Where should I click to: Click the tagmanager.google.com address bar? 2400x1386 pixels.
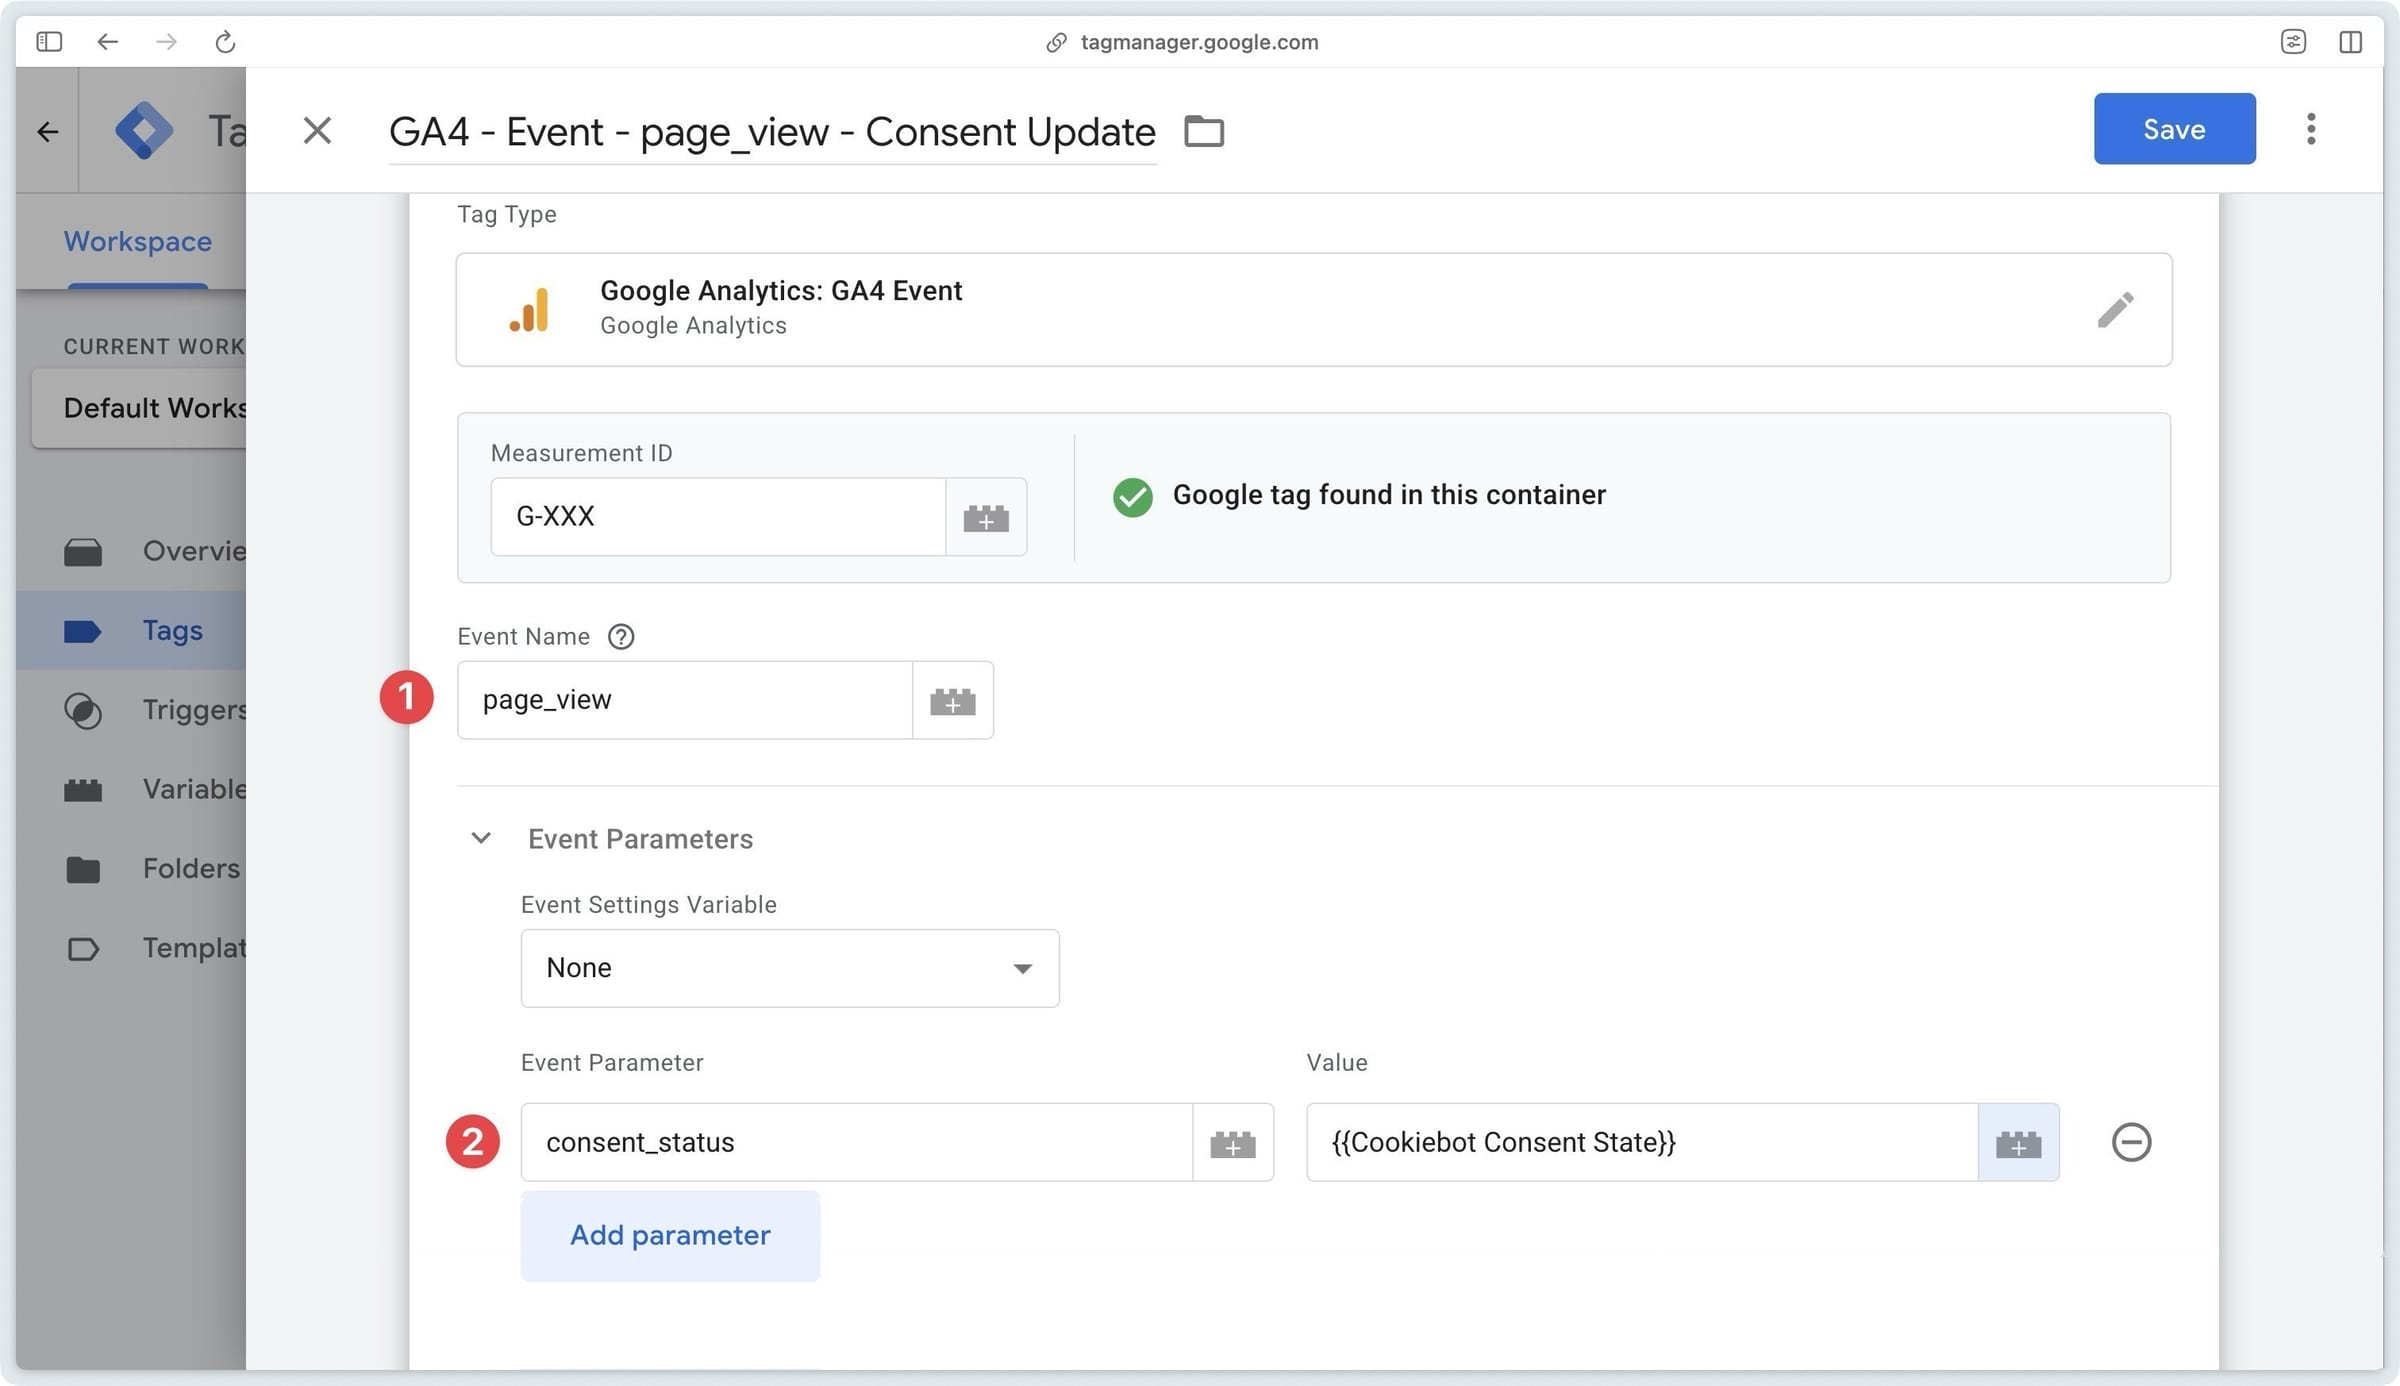click(x=1182, y=41)
